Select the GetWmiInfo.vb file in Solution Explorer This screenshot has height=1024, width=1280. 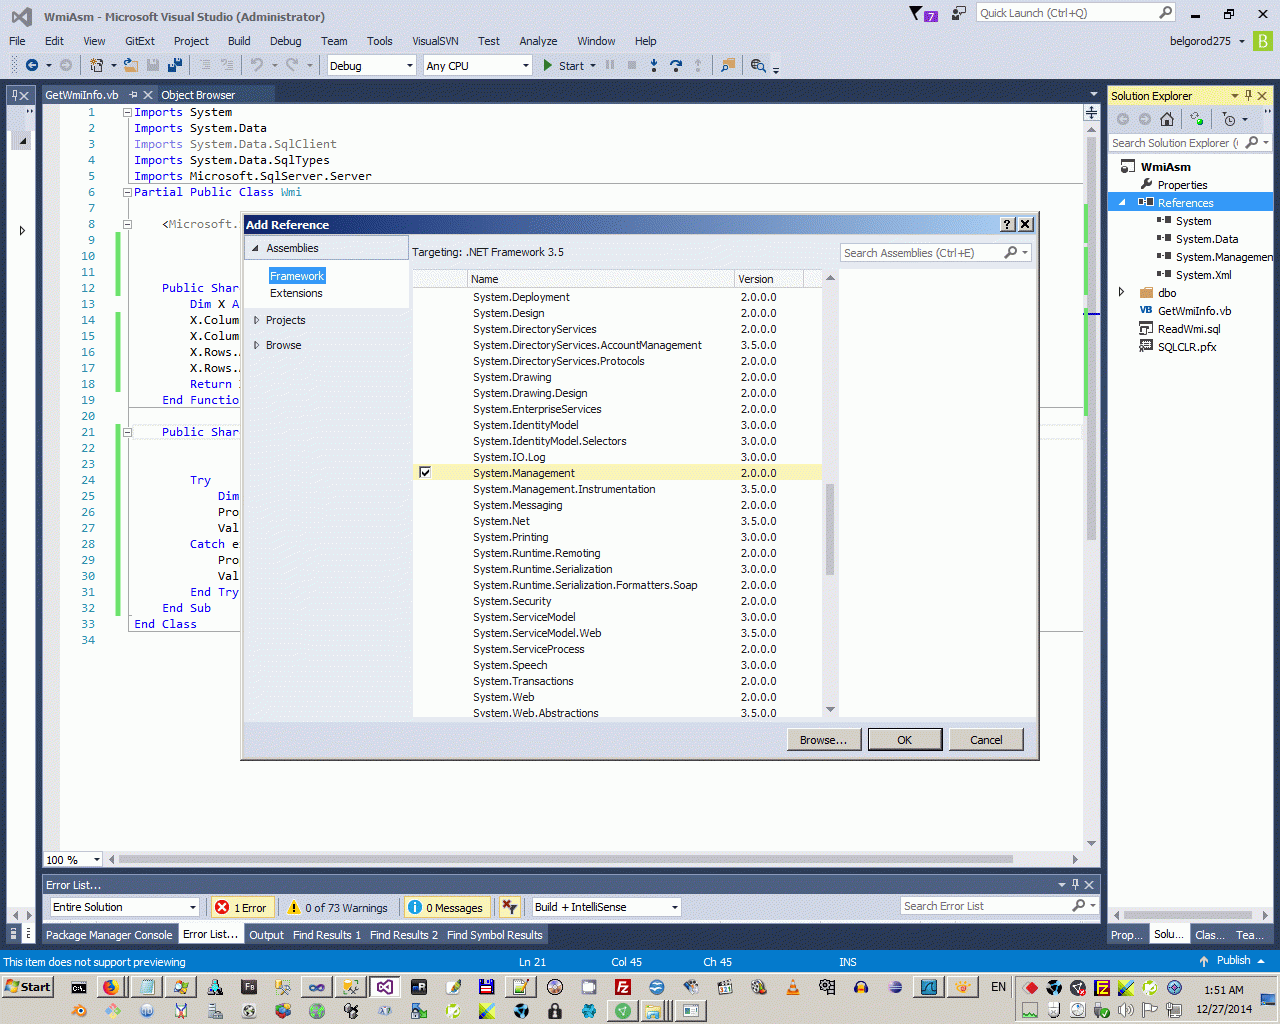(1194, 311)
